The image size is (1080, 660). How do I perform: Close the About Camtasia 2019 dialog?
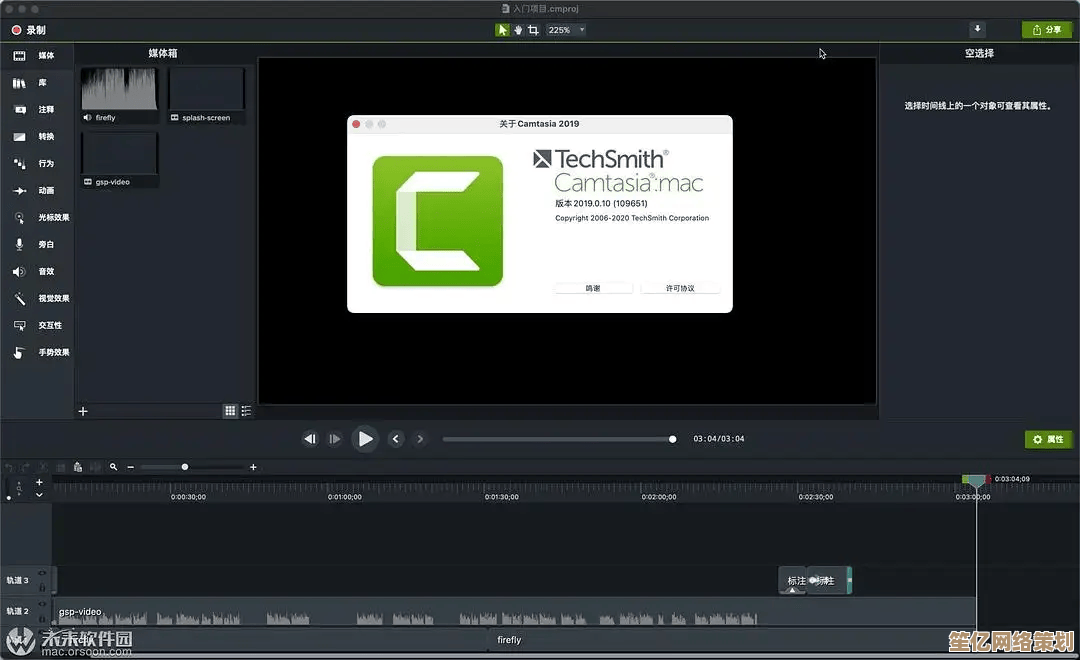(356, 124)
